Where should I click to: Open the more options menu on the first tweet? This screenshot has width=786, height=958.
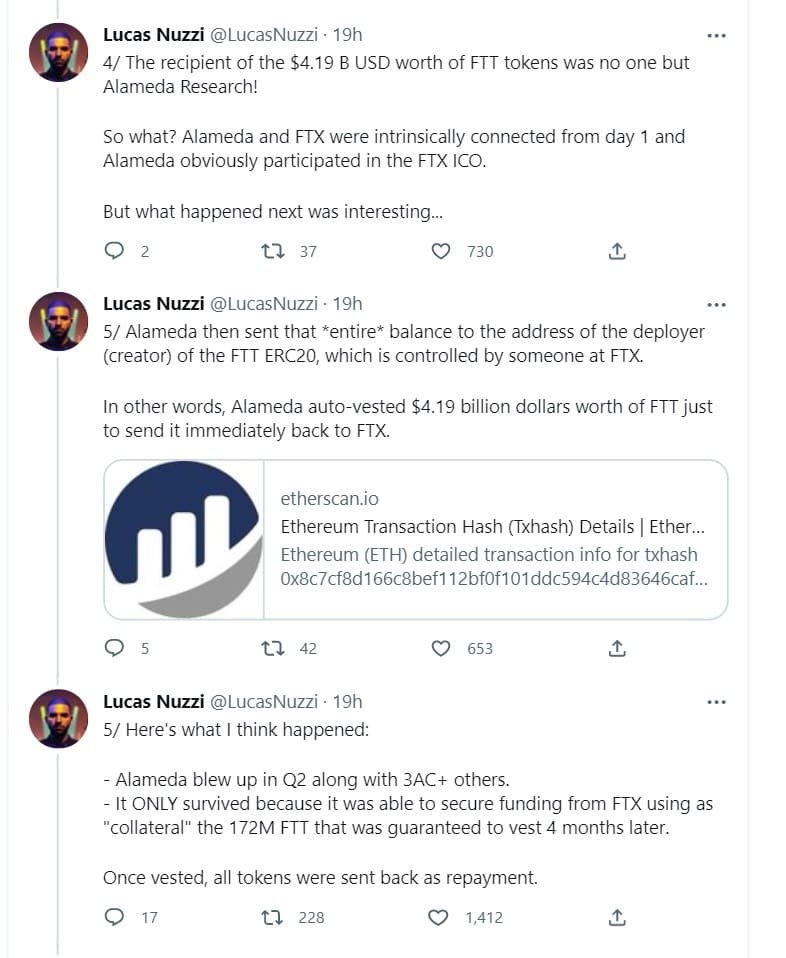[x=716, y=34]
